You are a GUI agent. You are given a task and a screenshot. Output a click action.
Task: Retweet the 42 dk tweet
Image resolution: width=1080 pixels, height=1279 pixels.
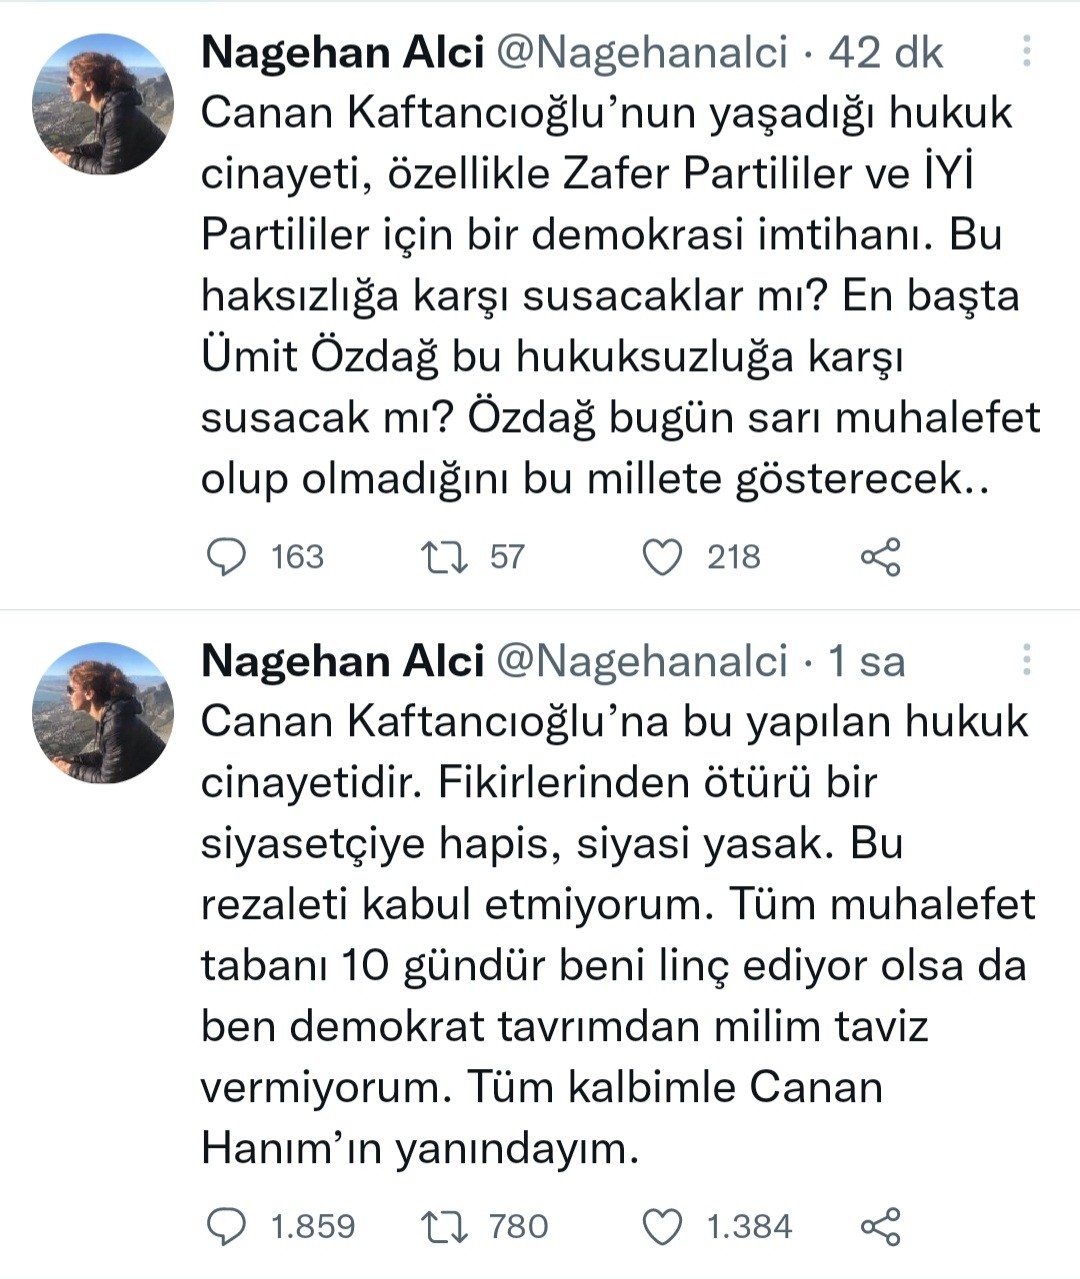tap(444, 557)
